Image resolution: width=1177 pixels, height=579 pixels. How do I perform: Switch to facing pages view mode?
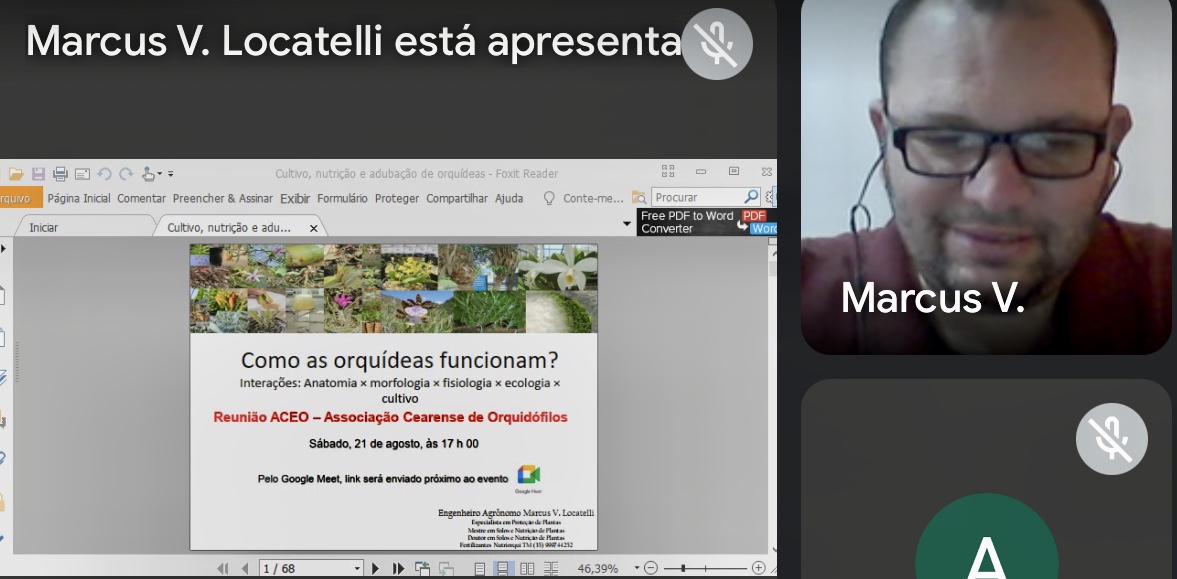click(x=527, y=568)
